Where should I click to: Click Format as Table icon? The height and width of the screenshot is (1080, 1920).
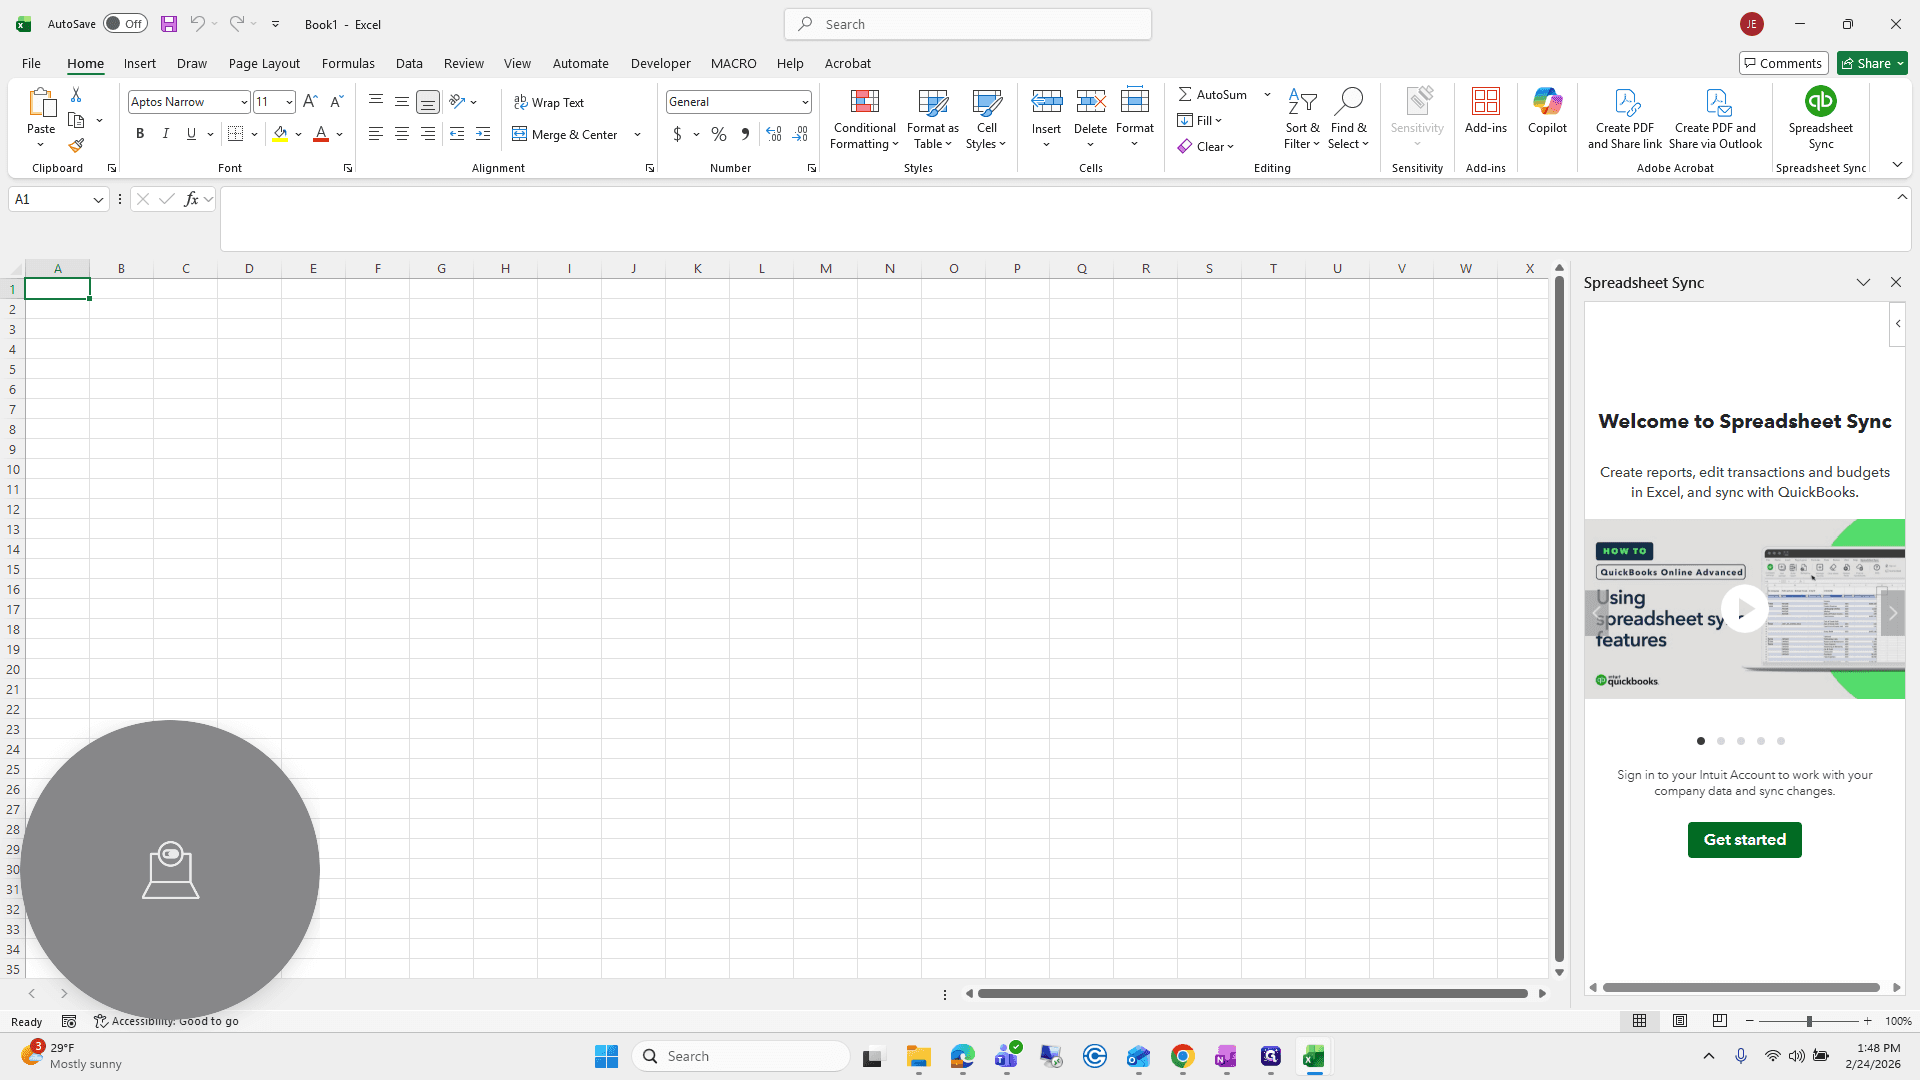click(x=932, y=120)
